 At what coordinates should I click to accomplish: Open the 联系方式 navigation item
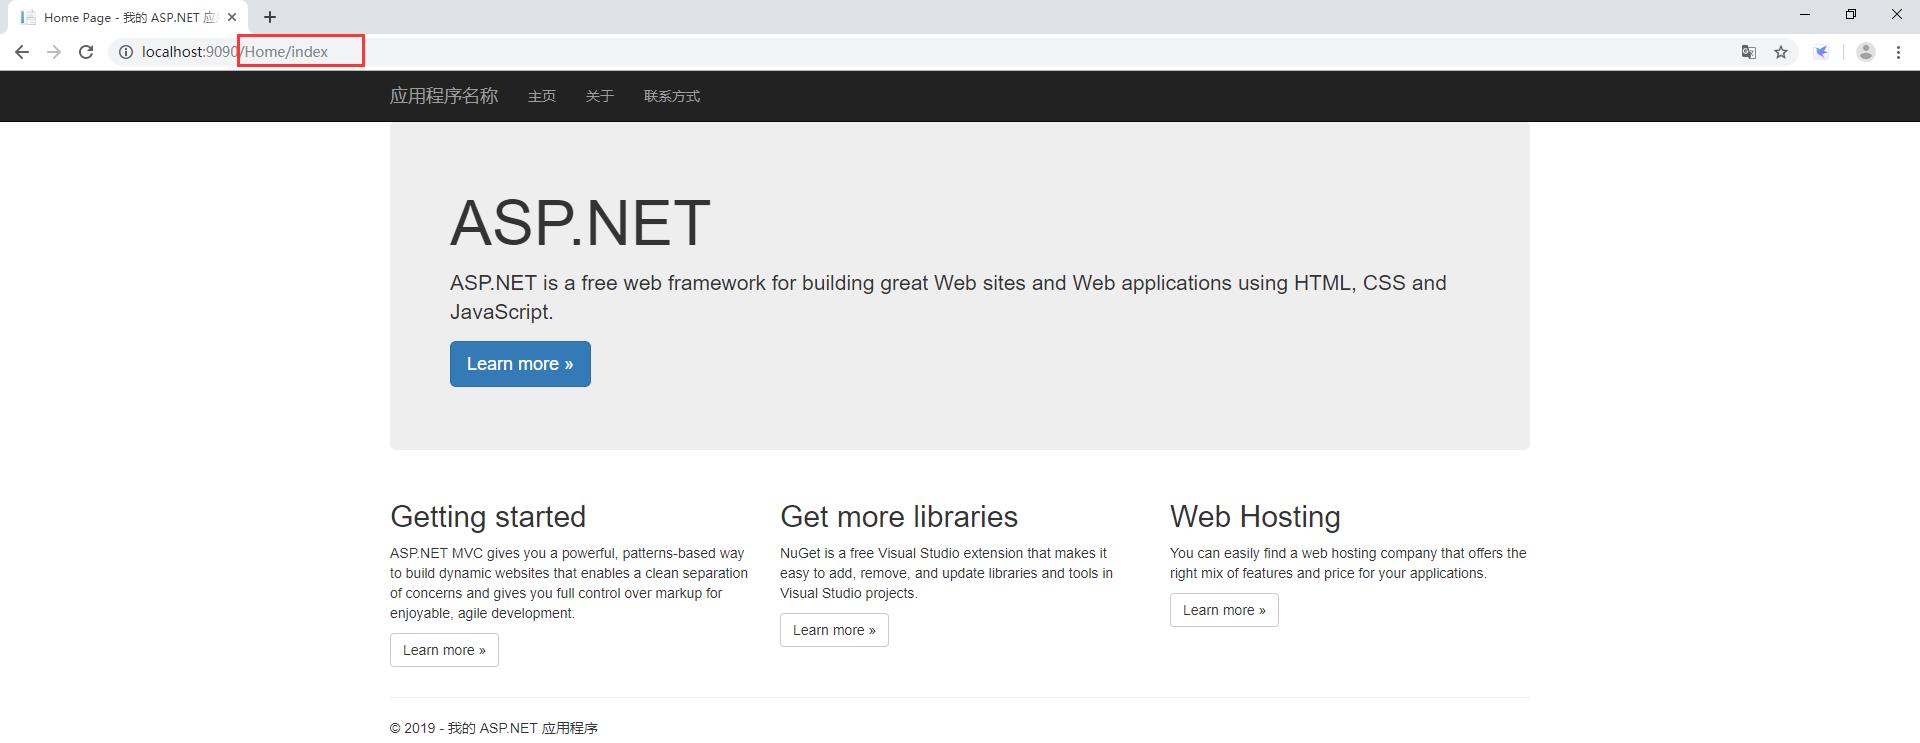tap(672, 96)
